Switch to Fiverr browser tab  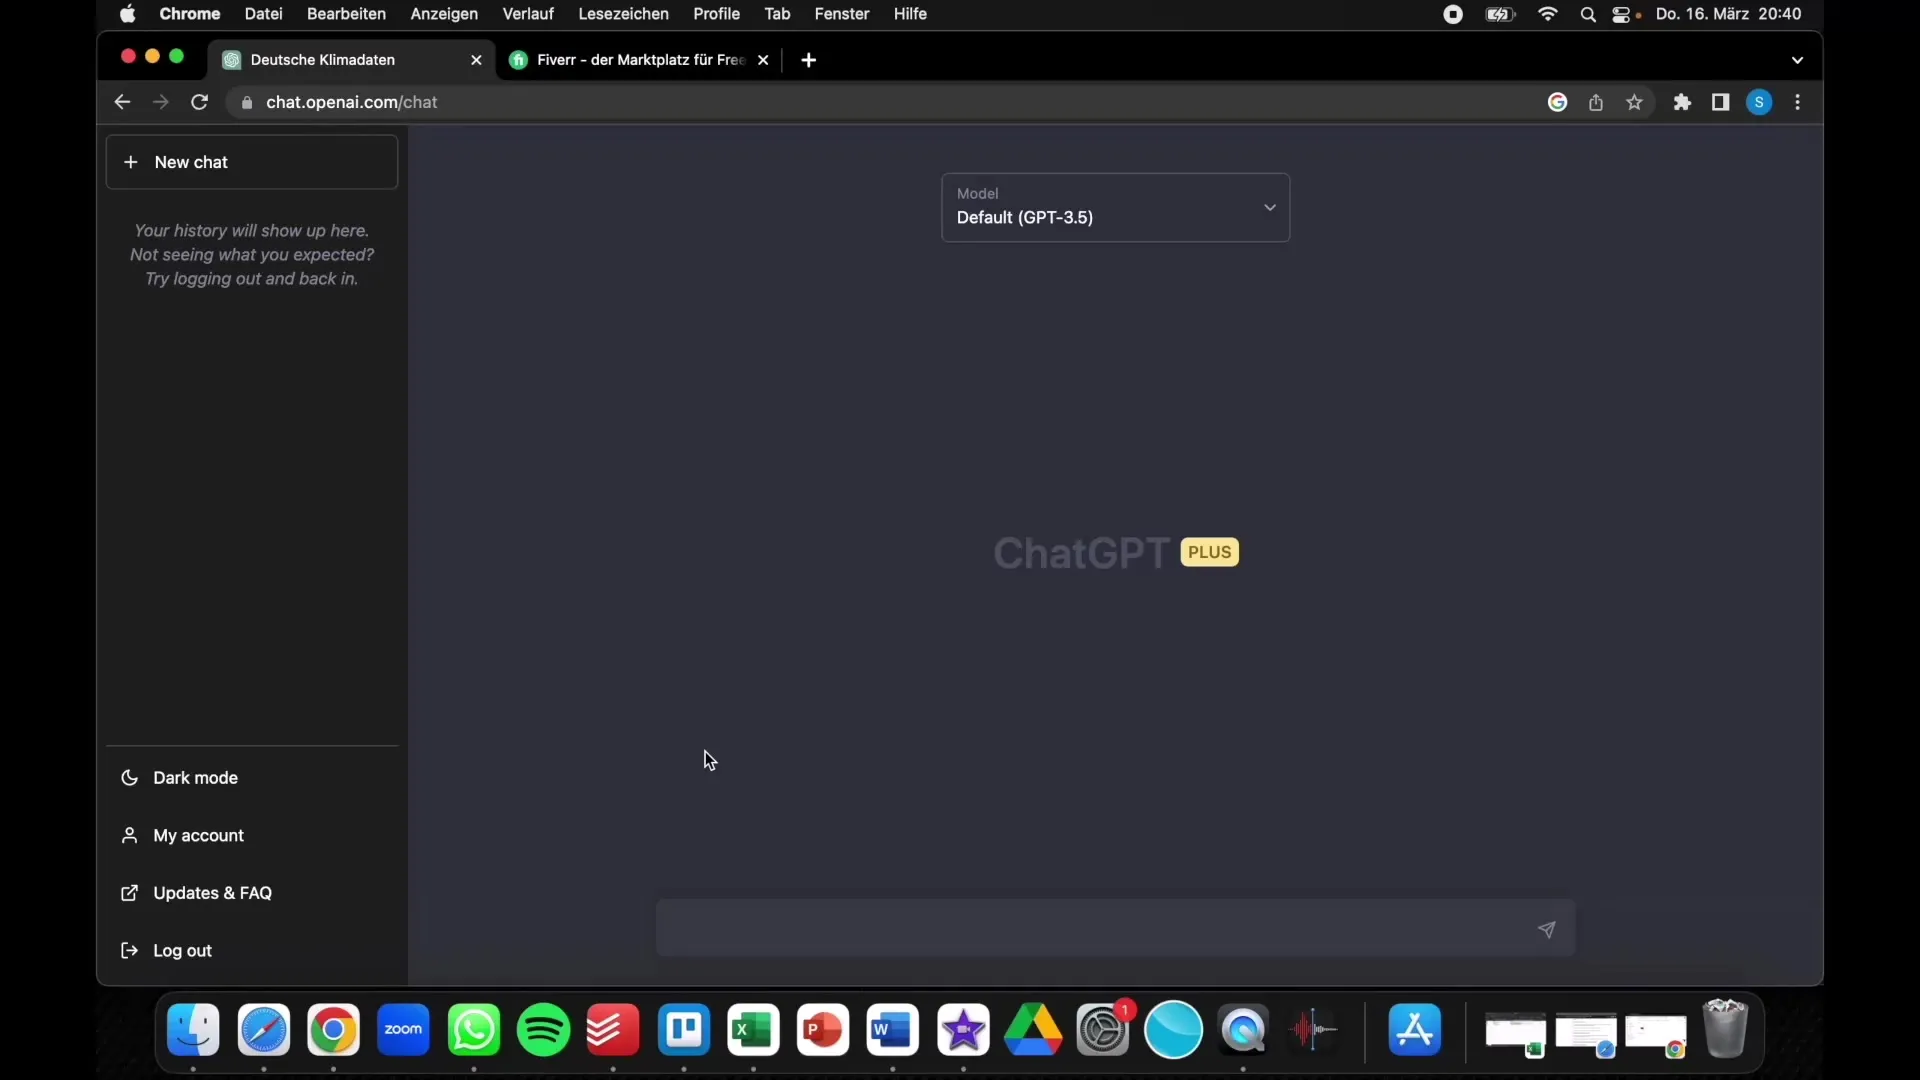(640, 59)
